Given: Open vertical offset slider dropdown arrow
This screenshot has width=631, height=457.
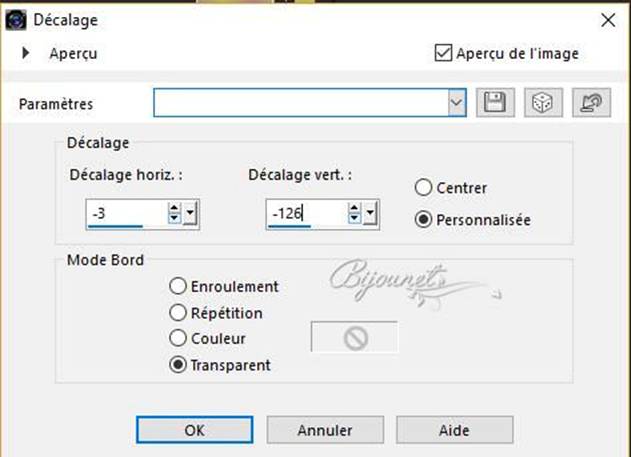Looking at the screenshot, I should point(370,213).
